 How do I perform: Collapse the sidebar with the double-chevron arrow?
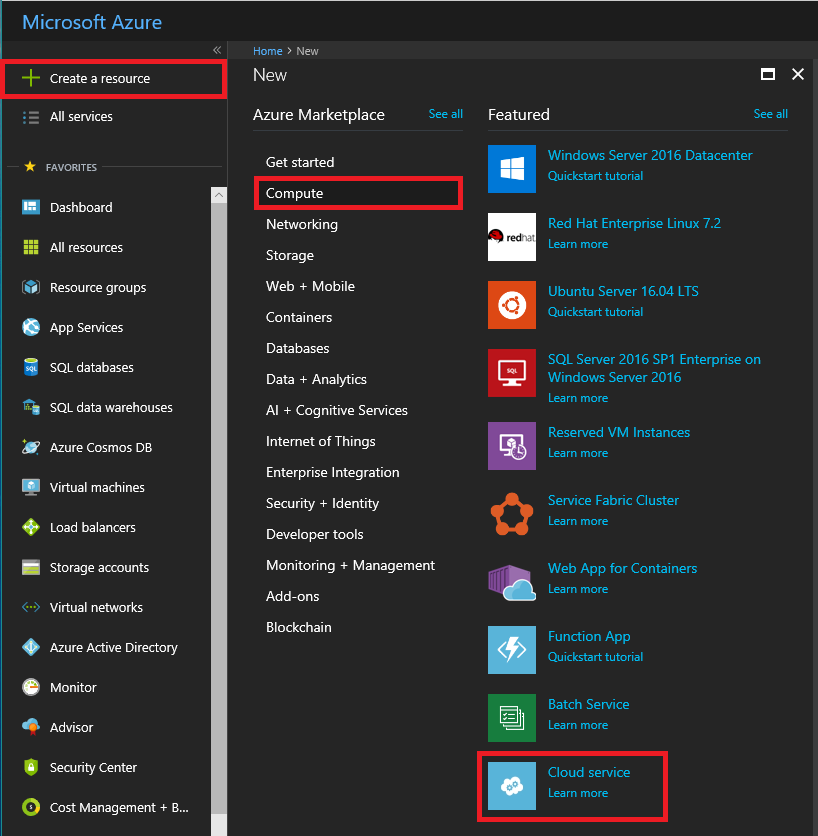[216, 50]
